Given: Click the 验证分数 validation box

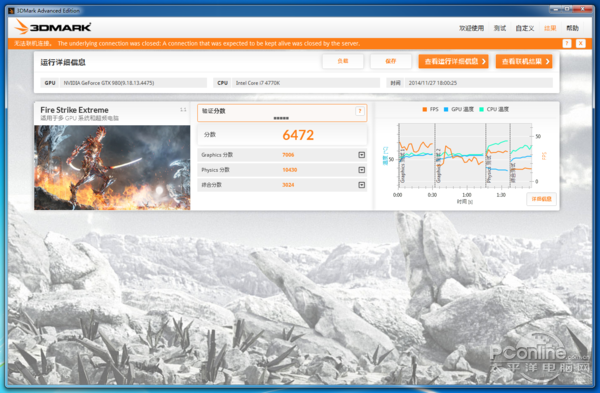Looking at the screenshot, I should tap(282, 113).
